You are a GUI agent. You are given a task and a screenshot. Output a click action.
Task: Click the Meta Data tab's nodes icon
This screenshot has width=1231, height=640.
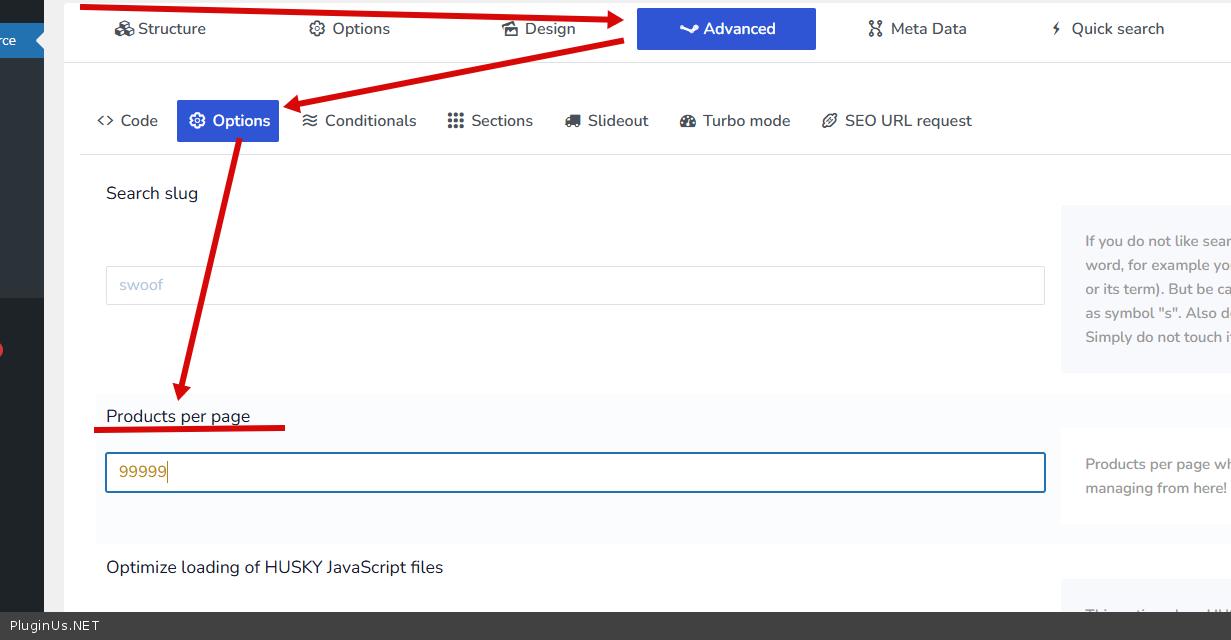click(x=876, y=29)
